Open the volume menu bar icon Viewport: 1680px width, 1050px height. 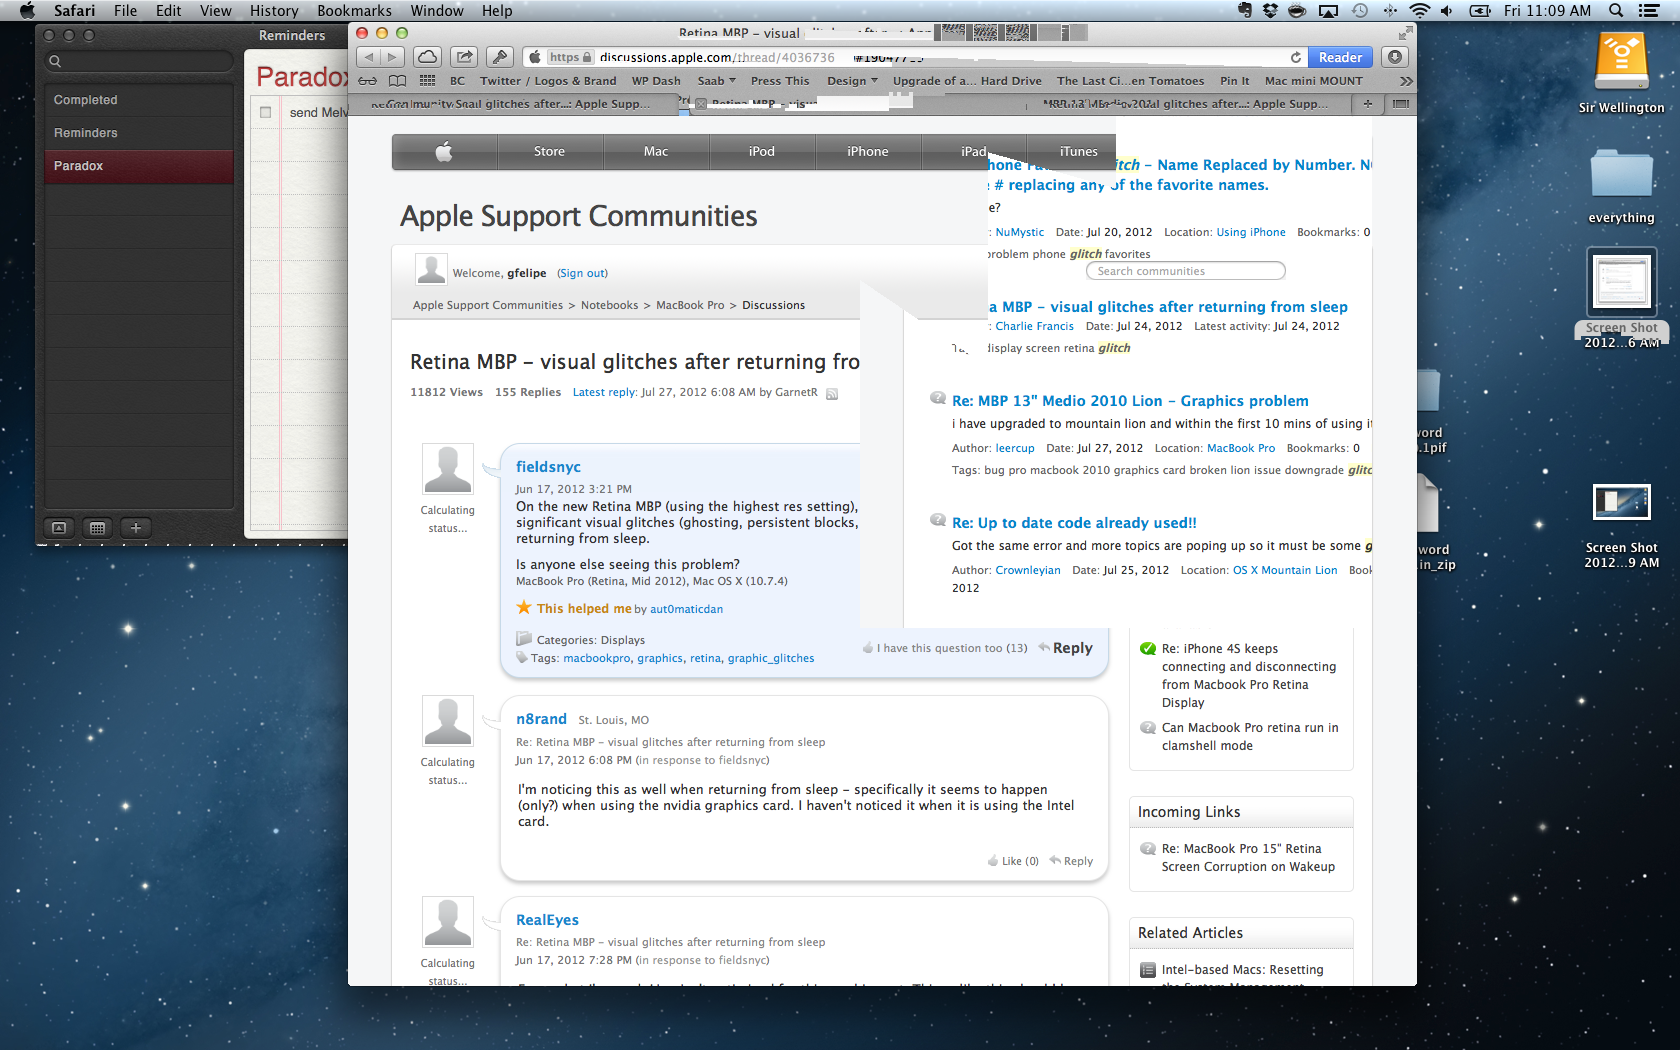click(x=1447, y=11)
